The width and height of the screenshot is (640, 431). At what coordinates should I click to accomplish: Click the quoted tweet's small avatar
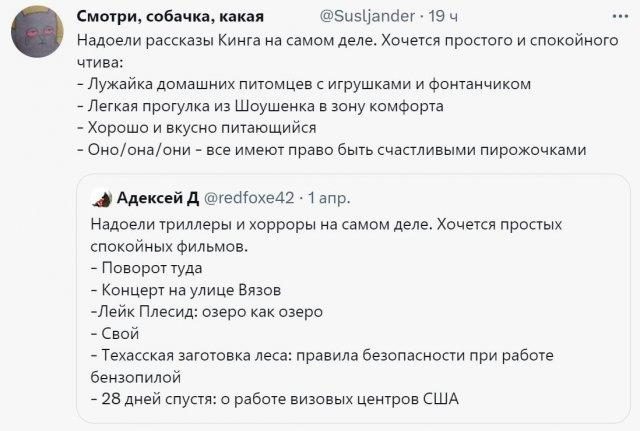[x=101, y=197]
